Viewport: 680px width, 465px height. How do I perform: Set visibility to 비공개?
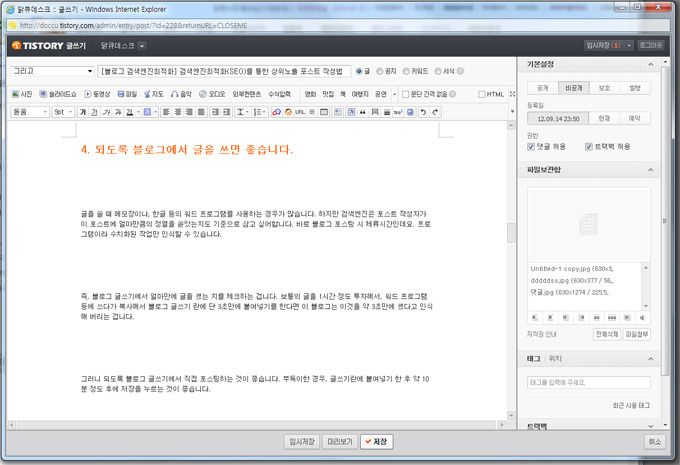click(574, 88)
